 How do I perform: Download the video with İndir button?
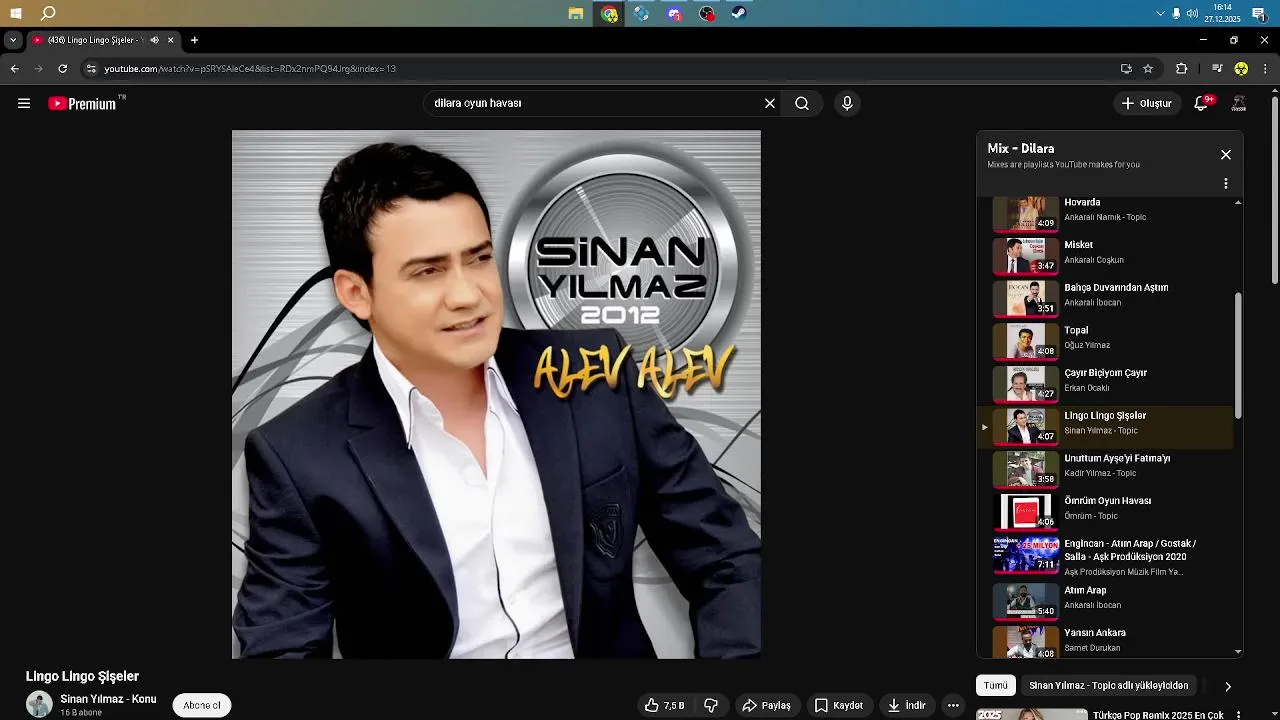tap(906, 705)
